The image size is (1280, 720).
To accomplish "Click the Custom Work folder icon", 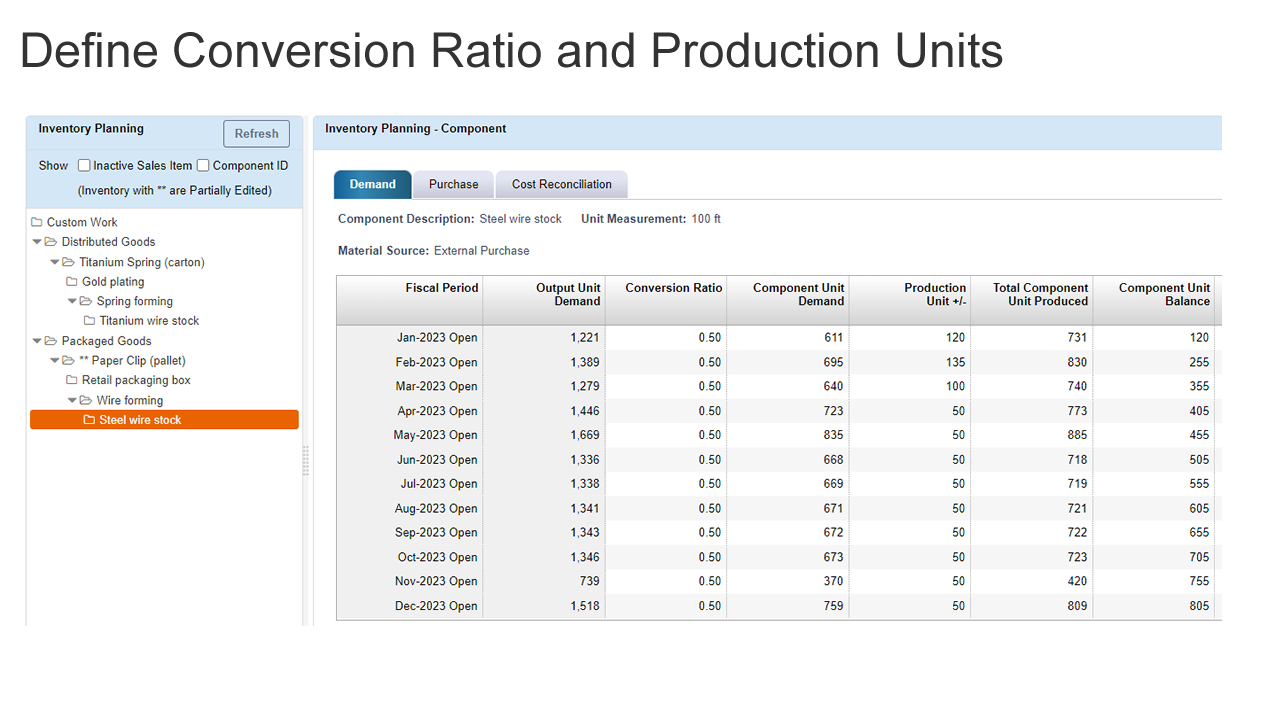I will (x=37, y=222).
